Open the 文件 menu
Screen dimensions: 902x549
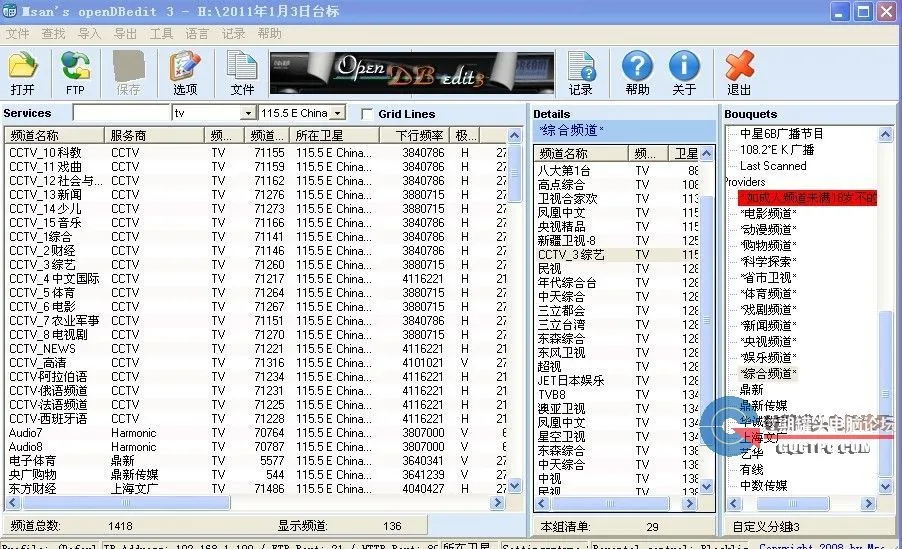[x=17, y=34]
